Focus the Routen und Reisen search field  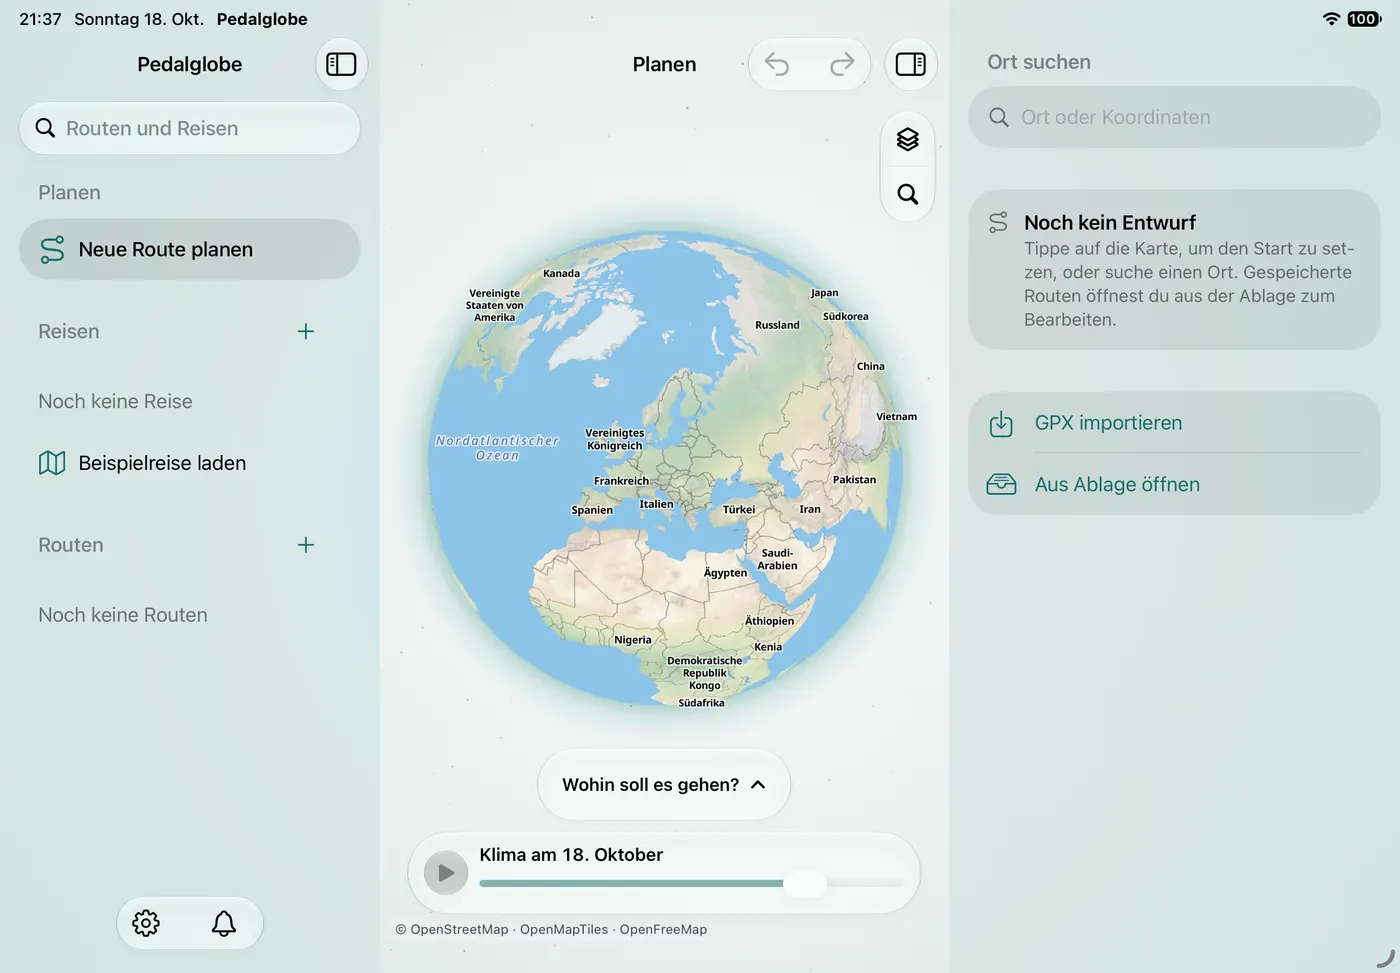(189, 128)
